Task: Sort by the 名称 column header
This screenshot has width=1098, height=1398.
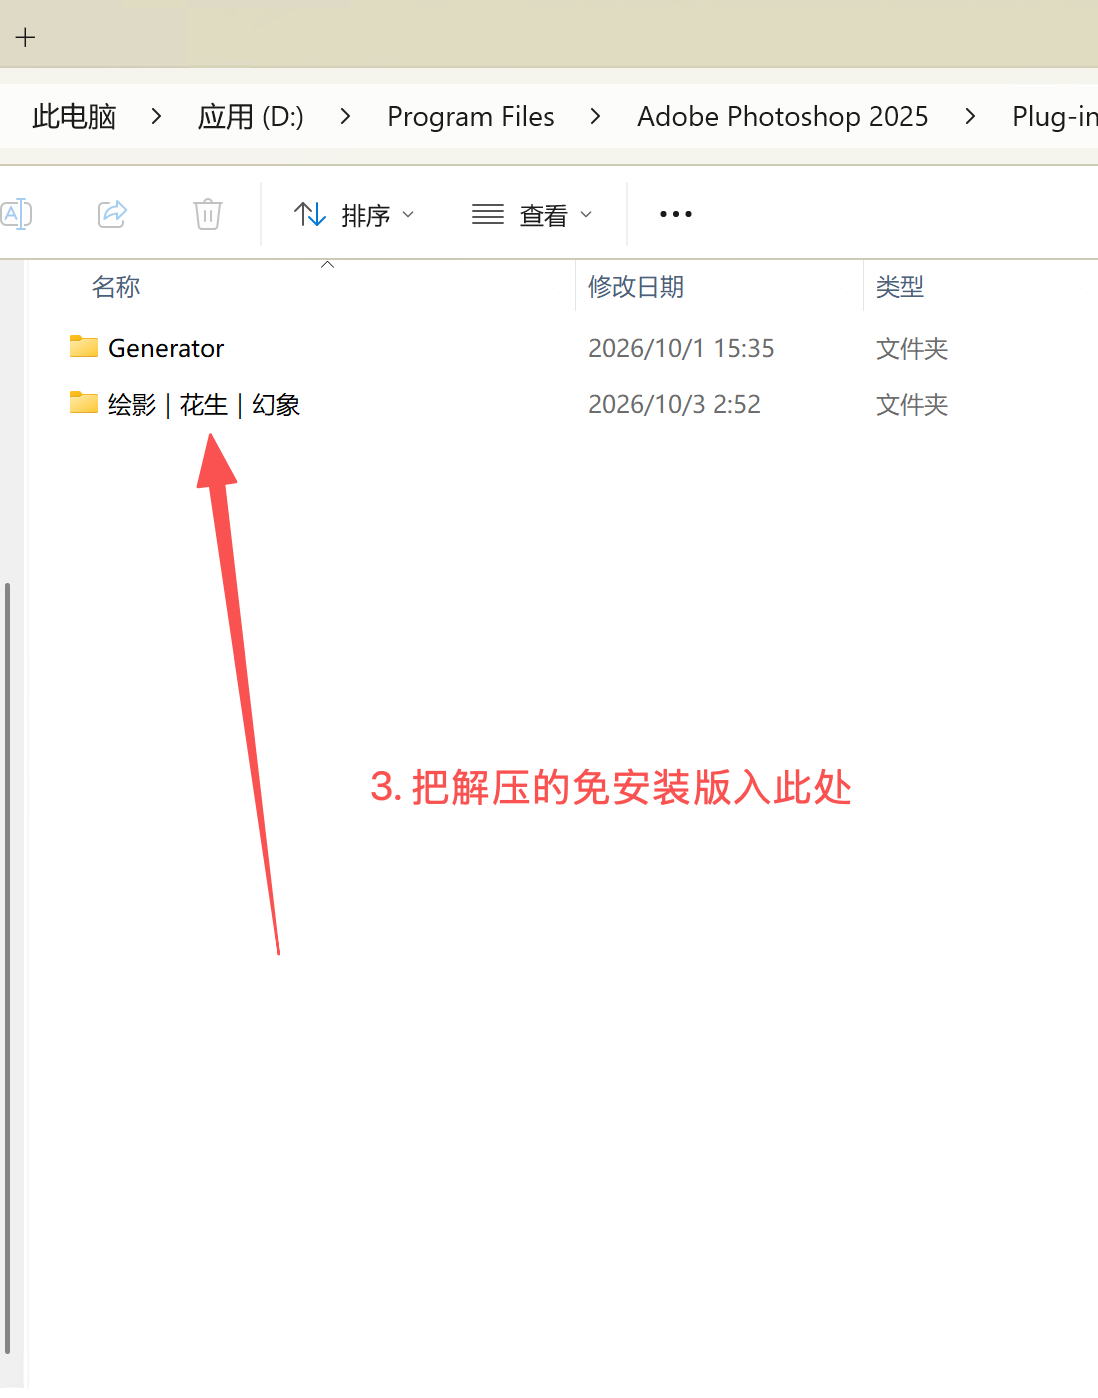Action: pyautogui.click(x=116, y=287)
